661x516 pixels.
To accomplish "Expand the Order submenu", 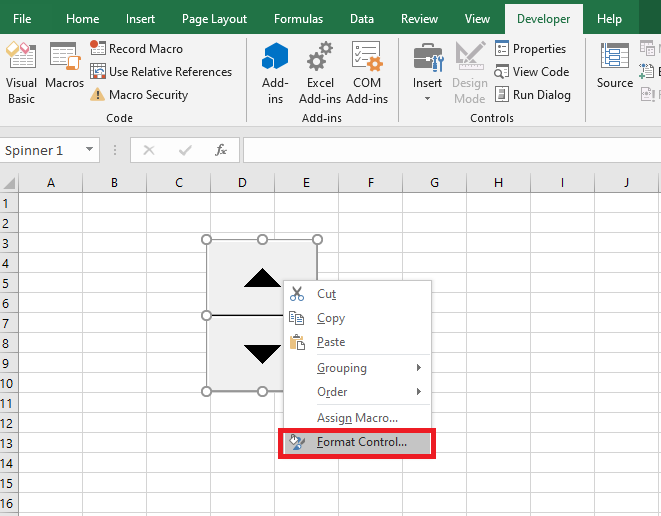I will 356,392.
